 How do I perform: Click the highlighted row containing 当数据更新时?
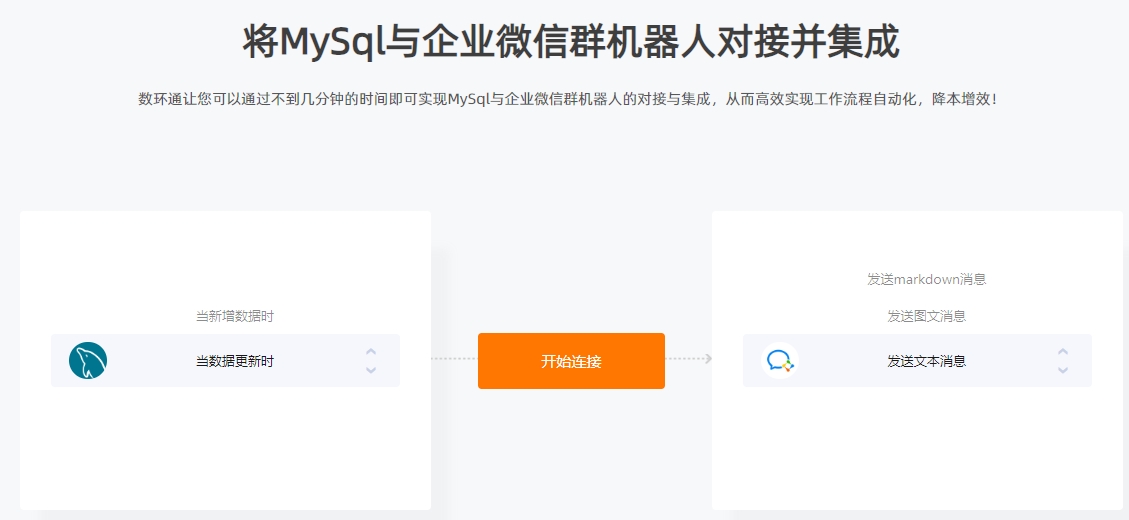[225, 360]
